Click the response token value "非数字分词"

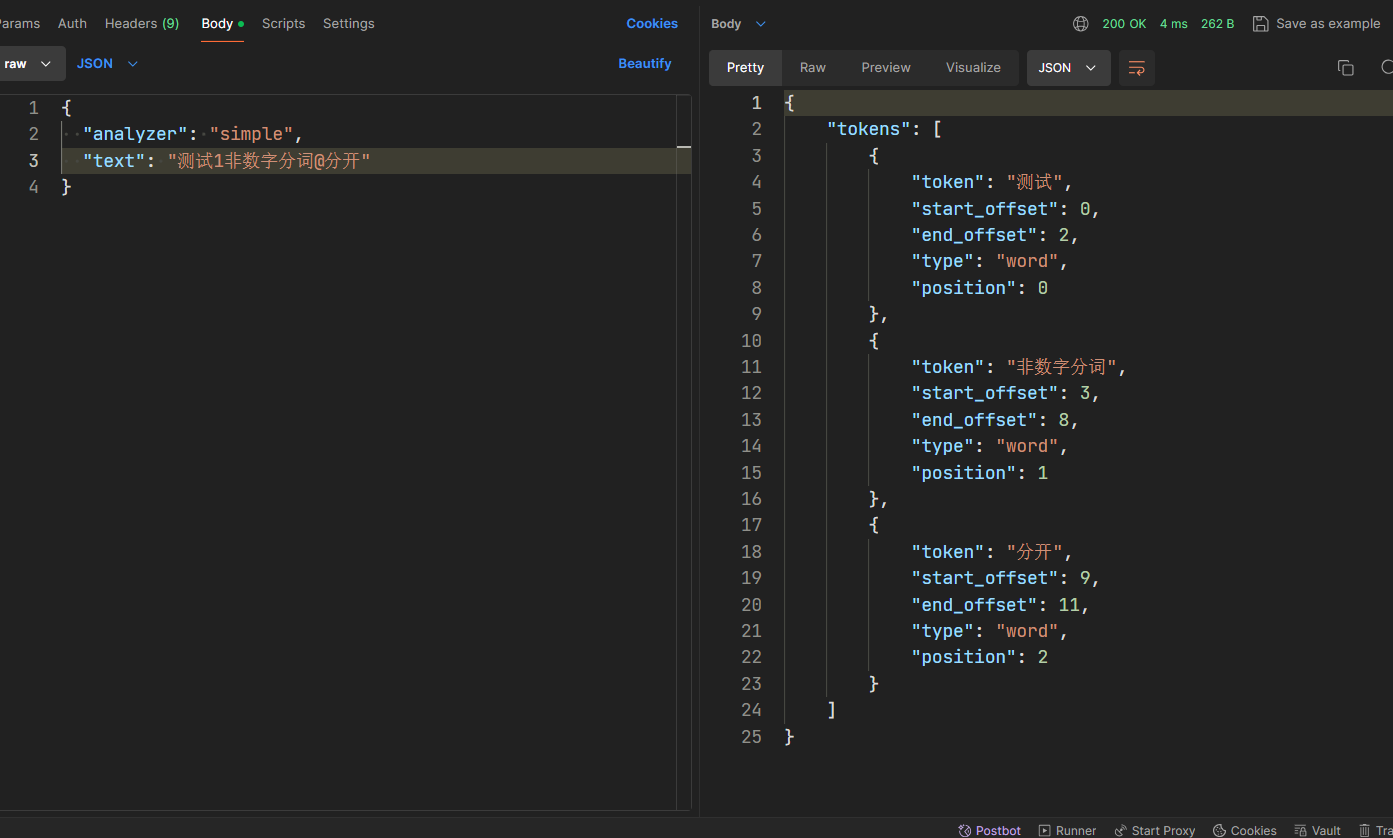pos(1061,367)
